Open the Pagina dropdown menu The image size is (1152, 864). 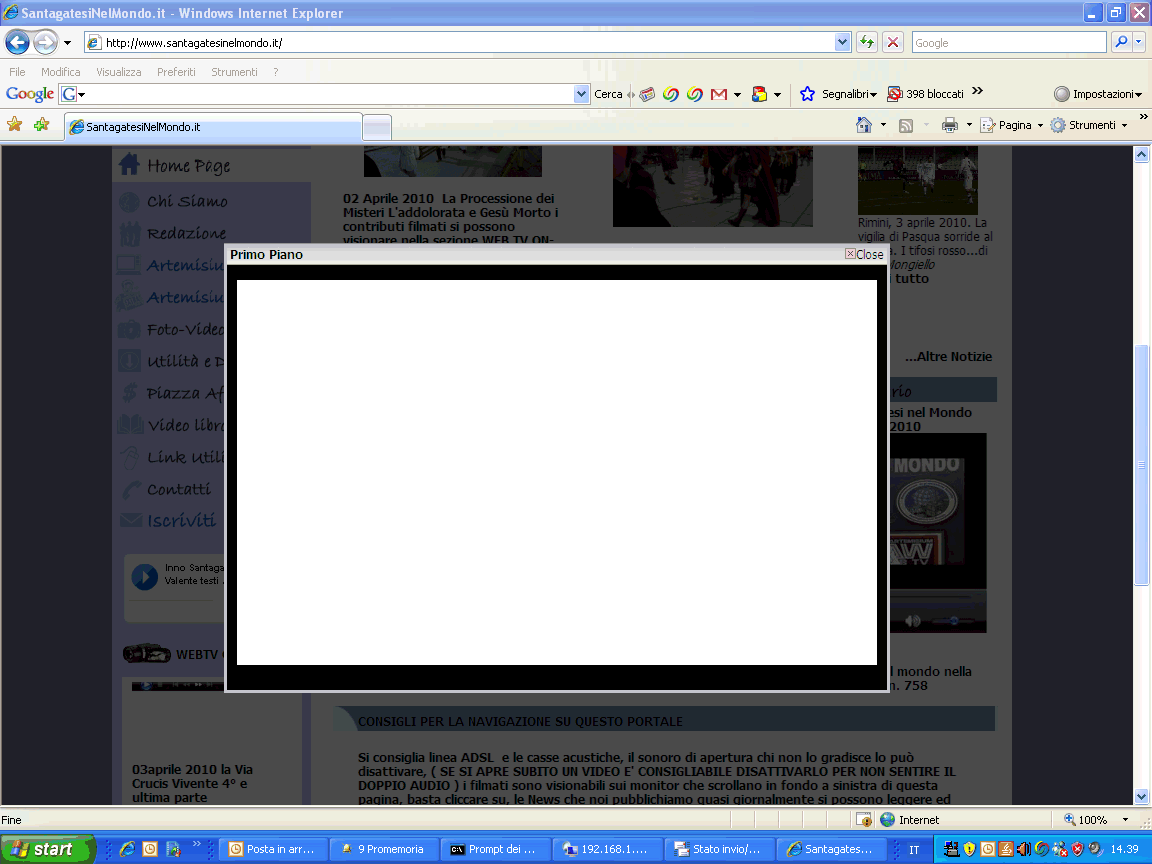pyautogui.click(x=1014, y=125)
